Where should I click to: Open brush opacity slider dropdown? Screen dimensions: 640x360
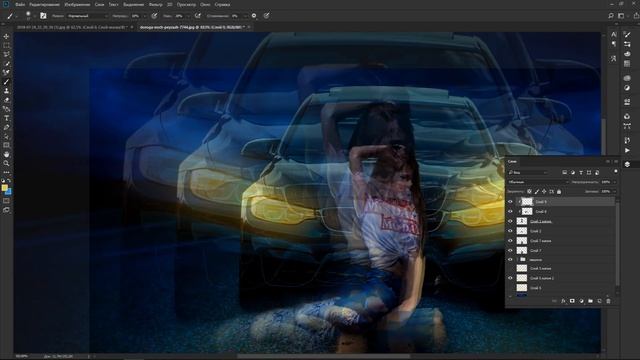[144, 16]
